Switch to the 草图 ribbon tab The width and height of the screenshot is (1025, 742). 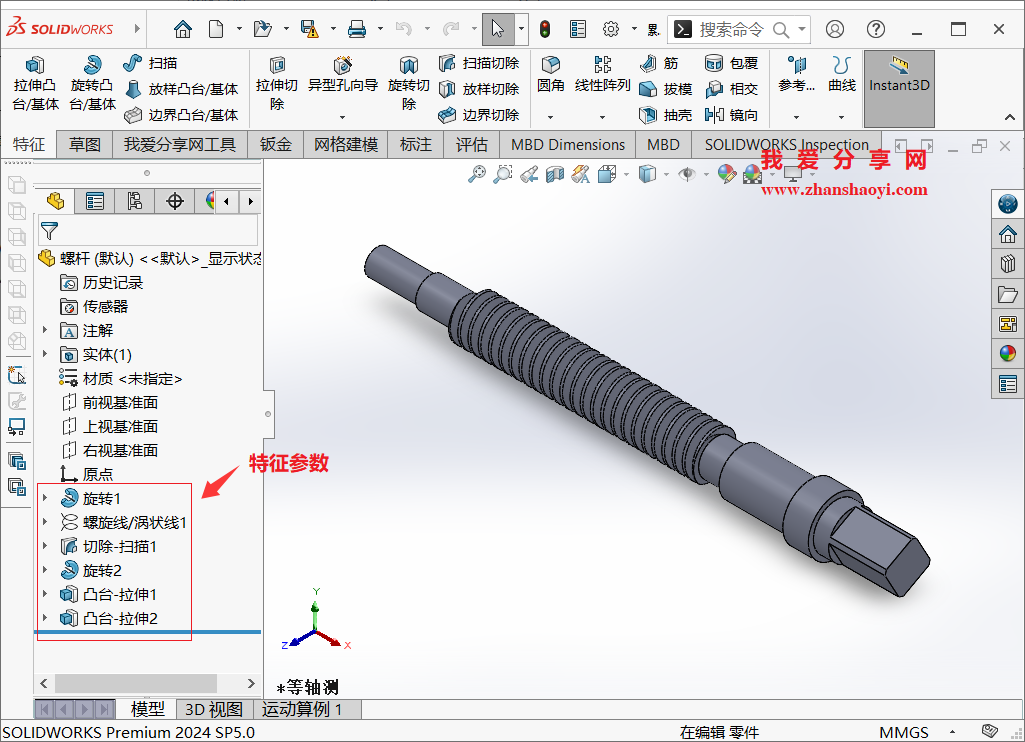pyautogui.click(x=84, y=144)
